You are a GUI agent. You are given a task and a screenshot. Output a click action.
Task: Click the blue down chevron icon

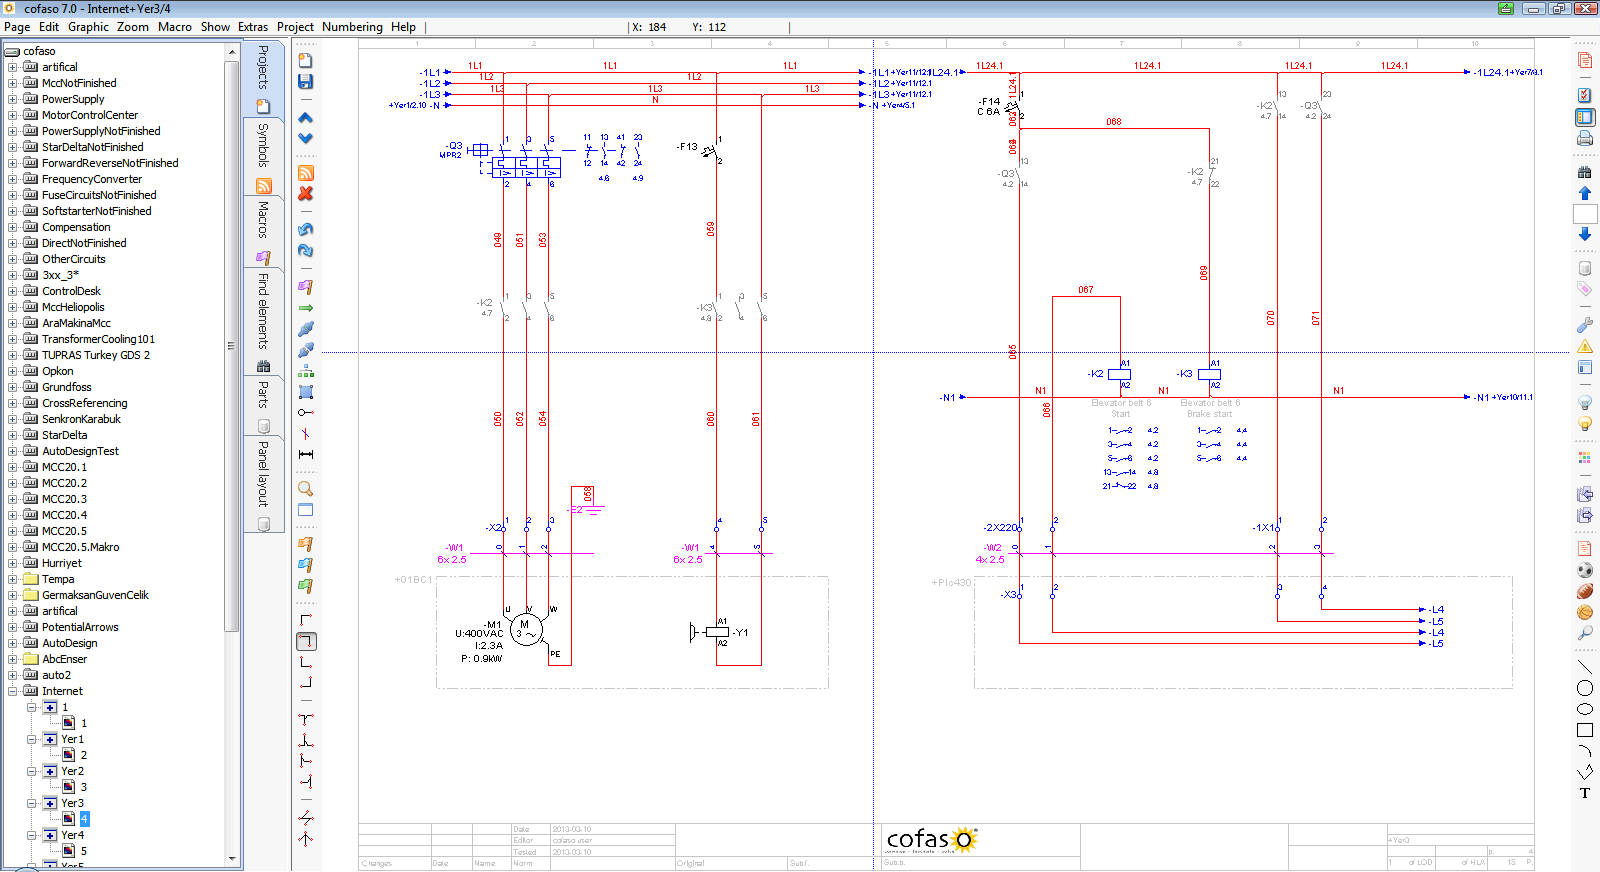(x=306, y=138)
